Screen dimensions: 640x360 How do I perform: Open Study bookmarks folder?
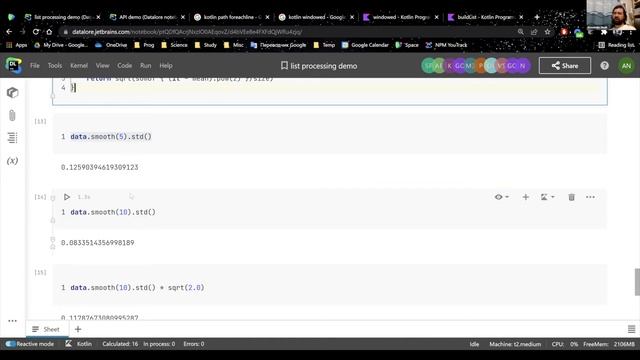(206, 45)
